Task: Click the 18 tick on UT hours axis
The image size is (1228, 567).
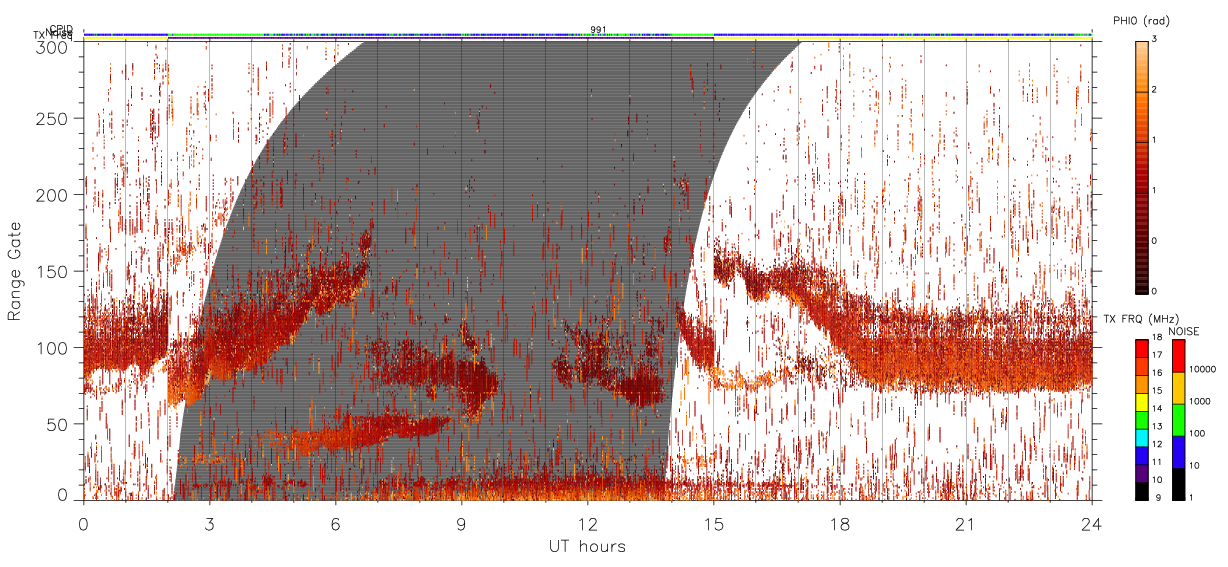Action: tap(840, 523)
